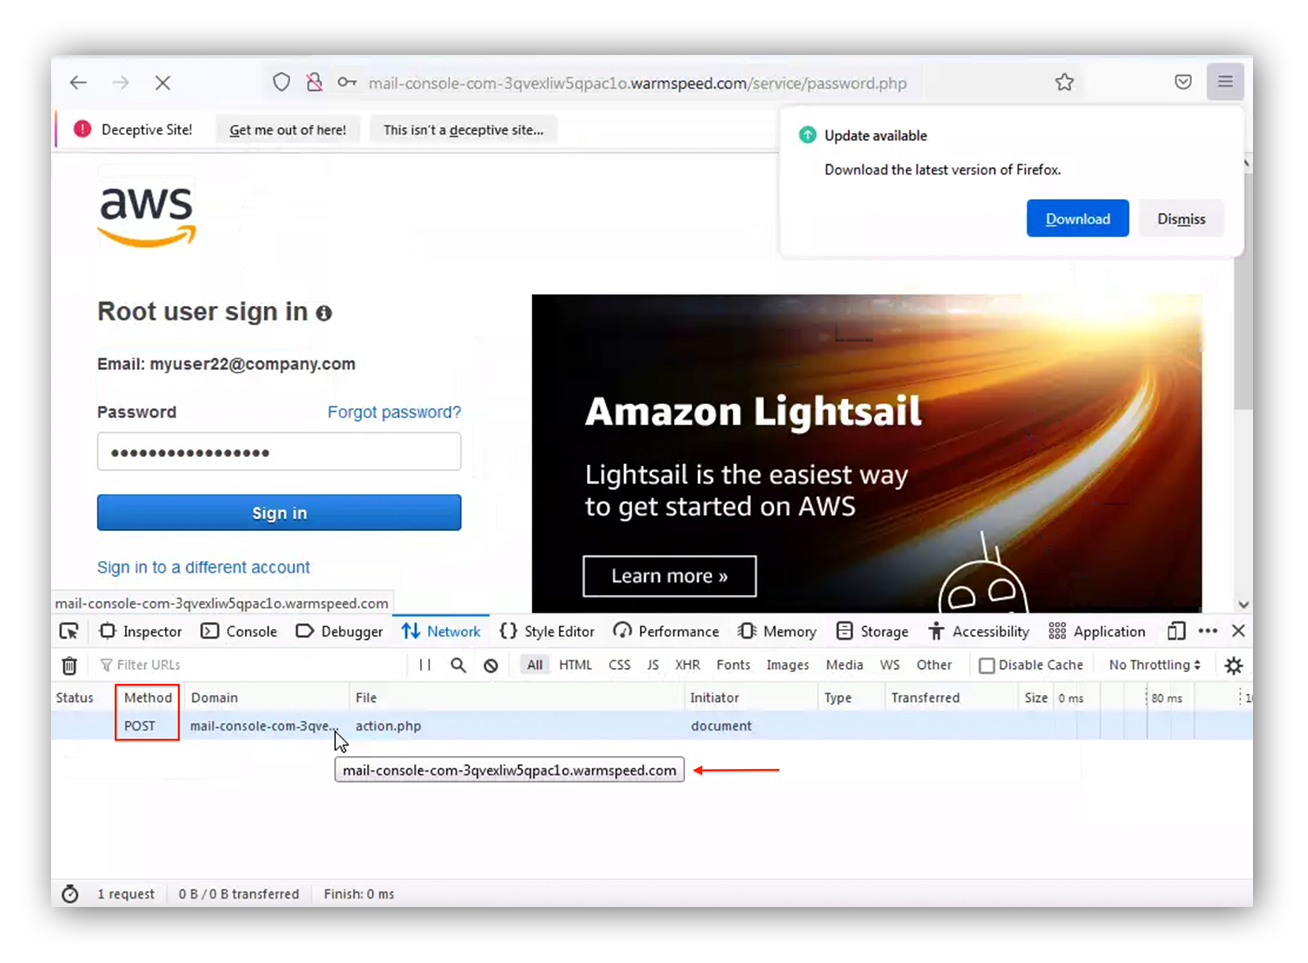Open network search magnifier
This screenshot has width=1308, height=963.
(x=458, y=665)
